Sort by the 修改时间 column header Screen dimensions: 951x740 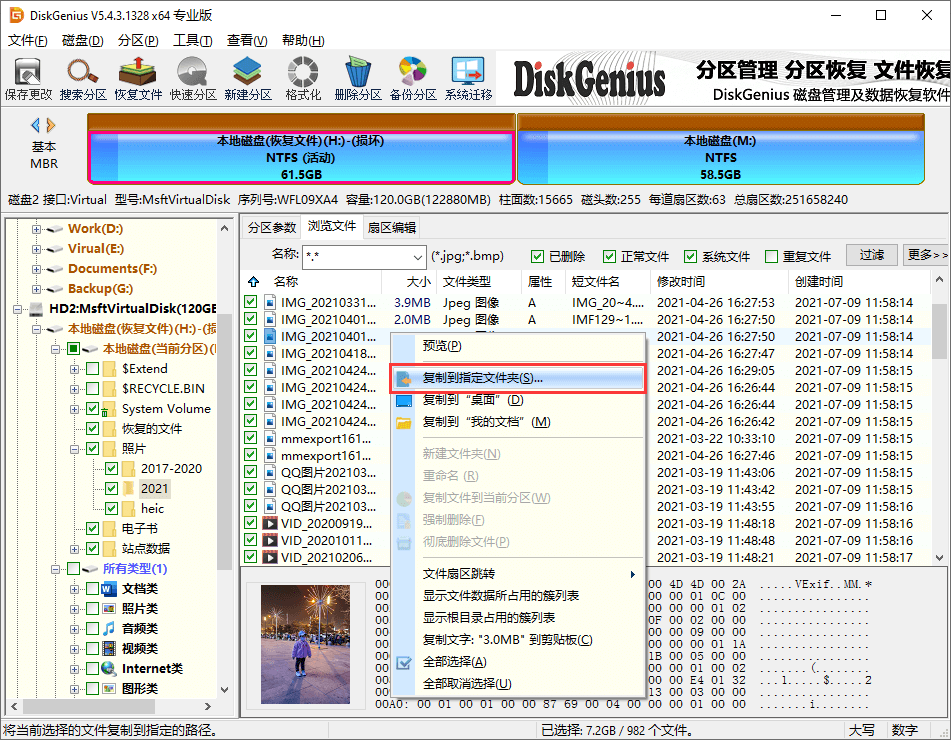pos(719,281)
